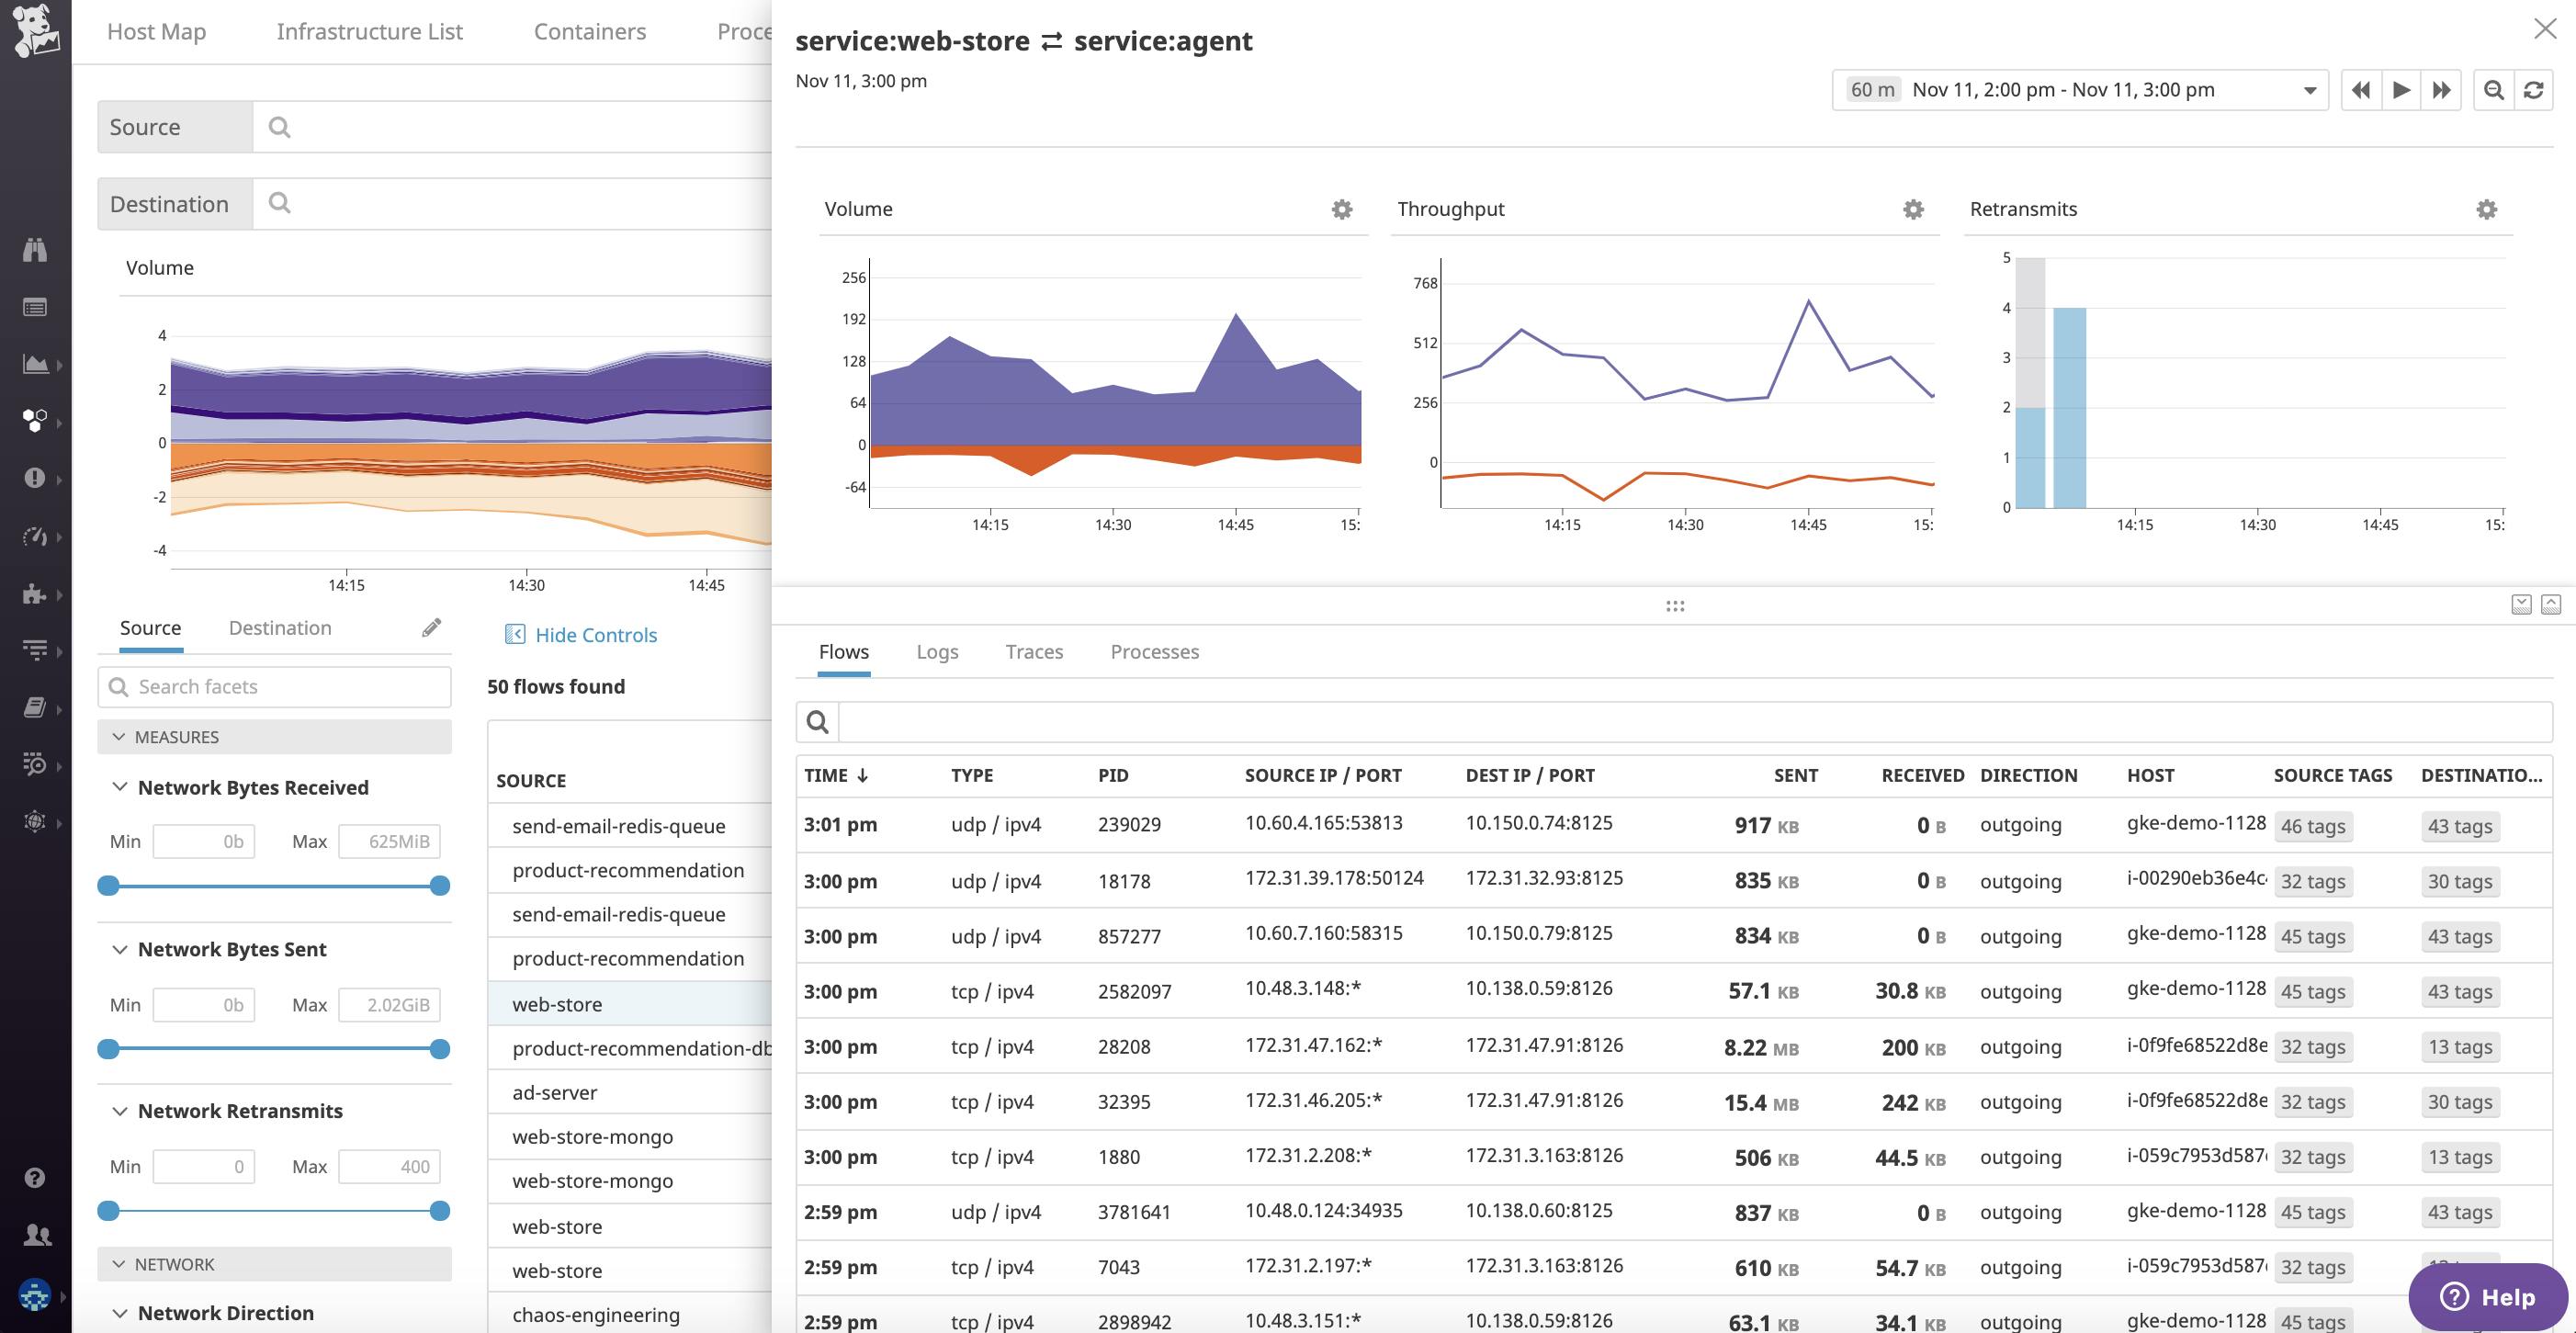
Task: Collapse the MEASURES facet group
Action: point(121,737)
